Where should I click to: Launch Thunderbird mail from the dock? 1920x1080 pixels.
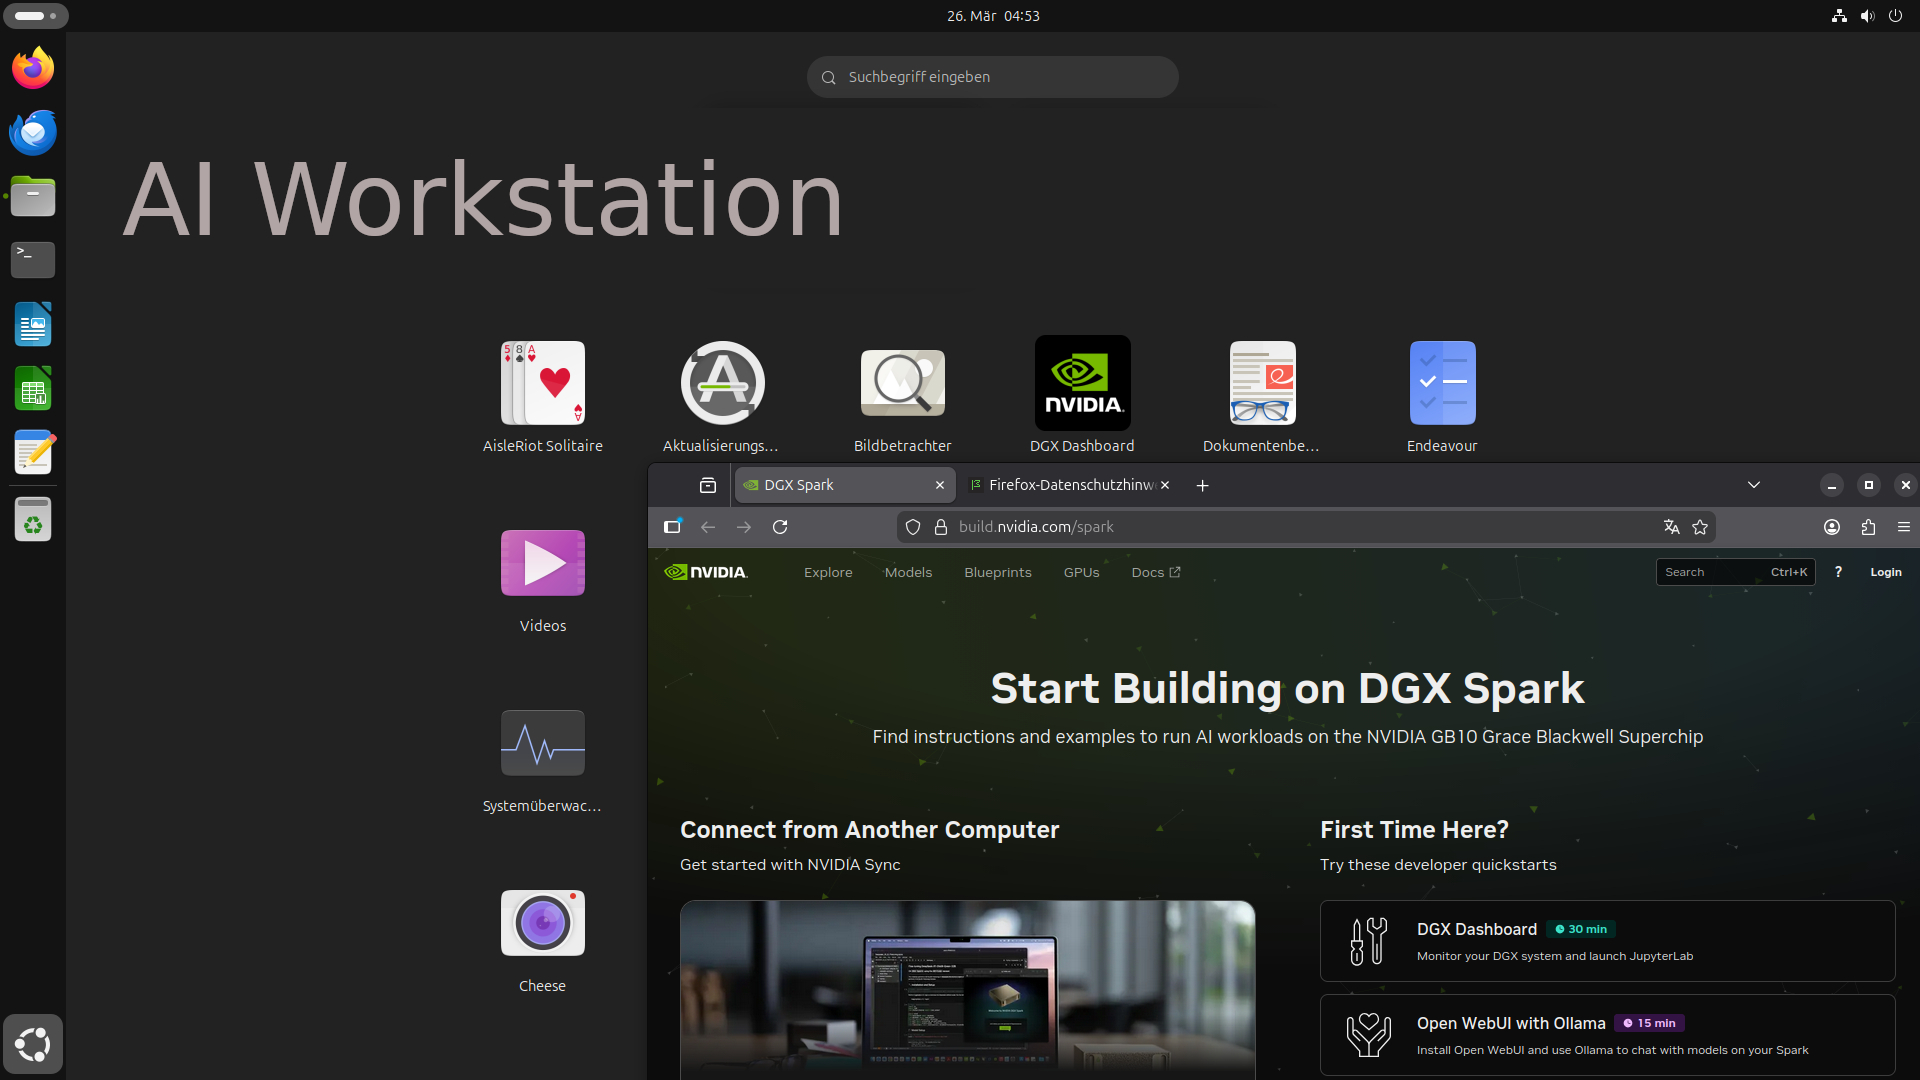coord(33,132)
